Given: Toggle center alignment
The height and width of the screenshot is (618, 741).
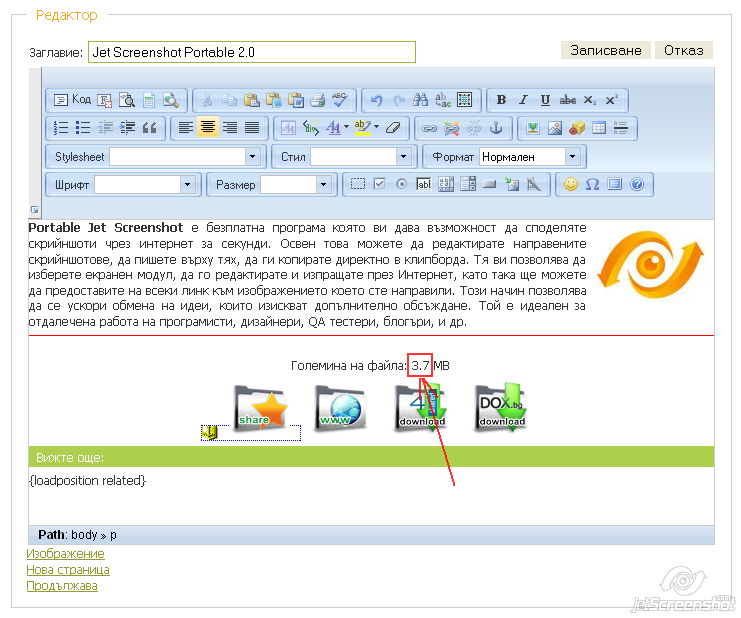Looking at the screenshot, I should click(208, 127).
